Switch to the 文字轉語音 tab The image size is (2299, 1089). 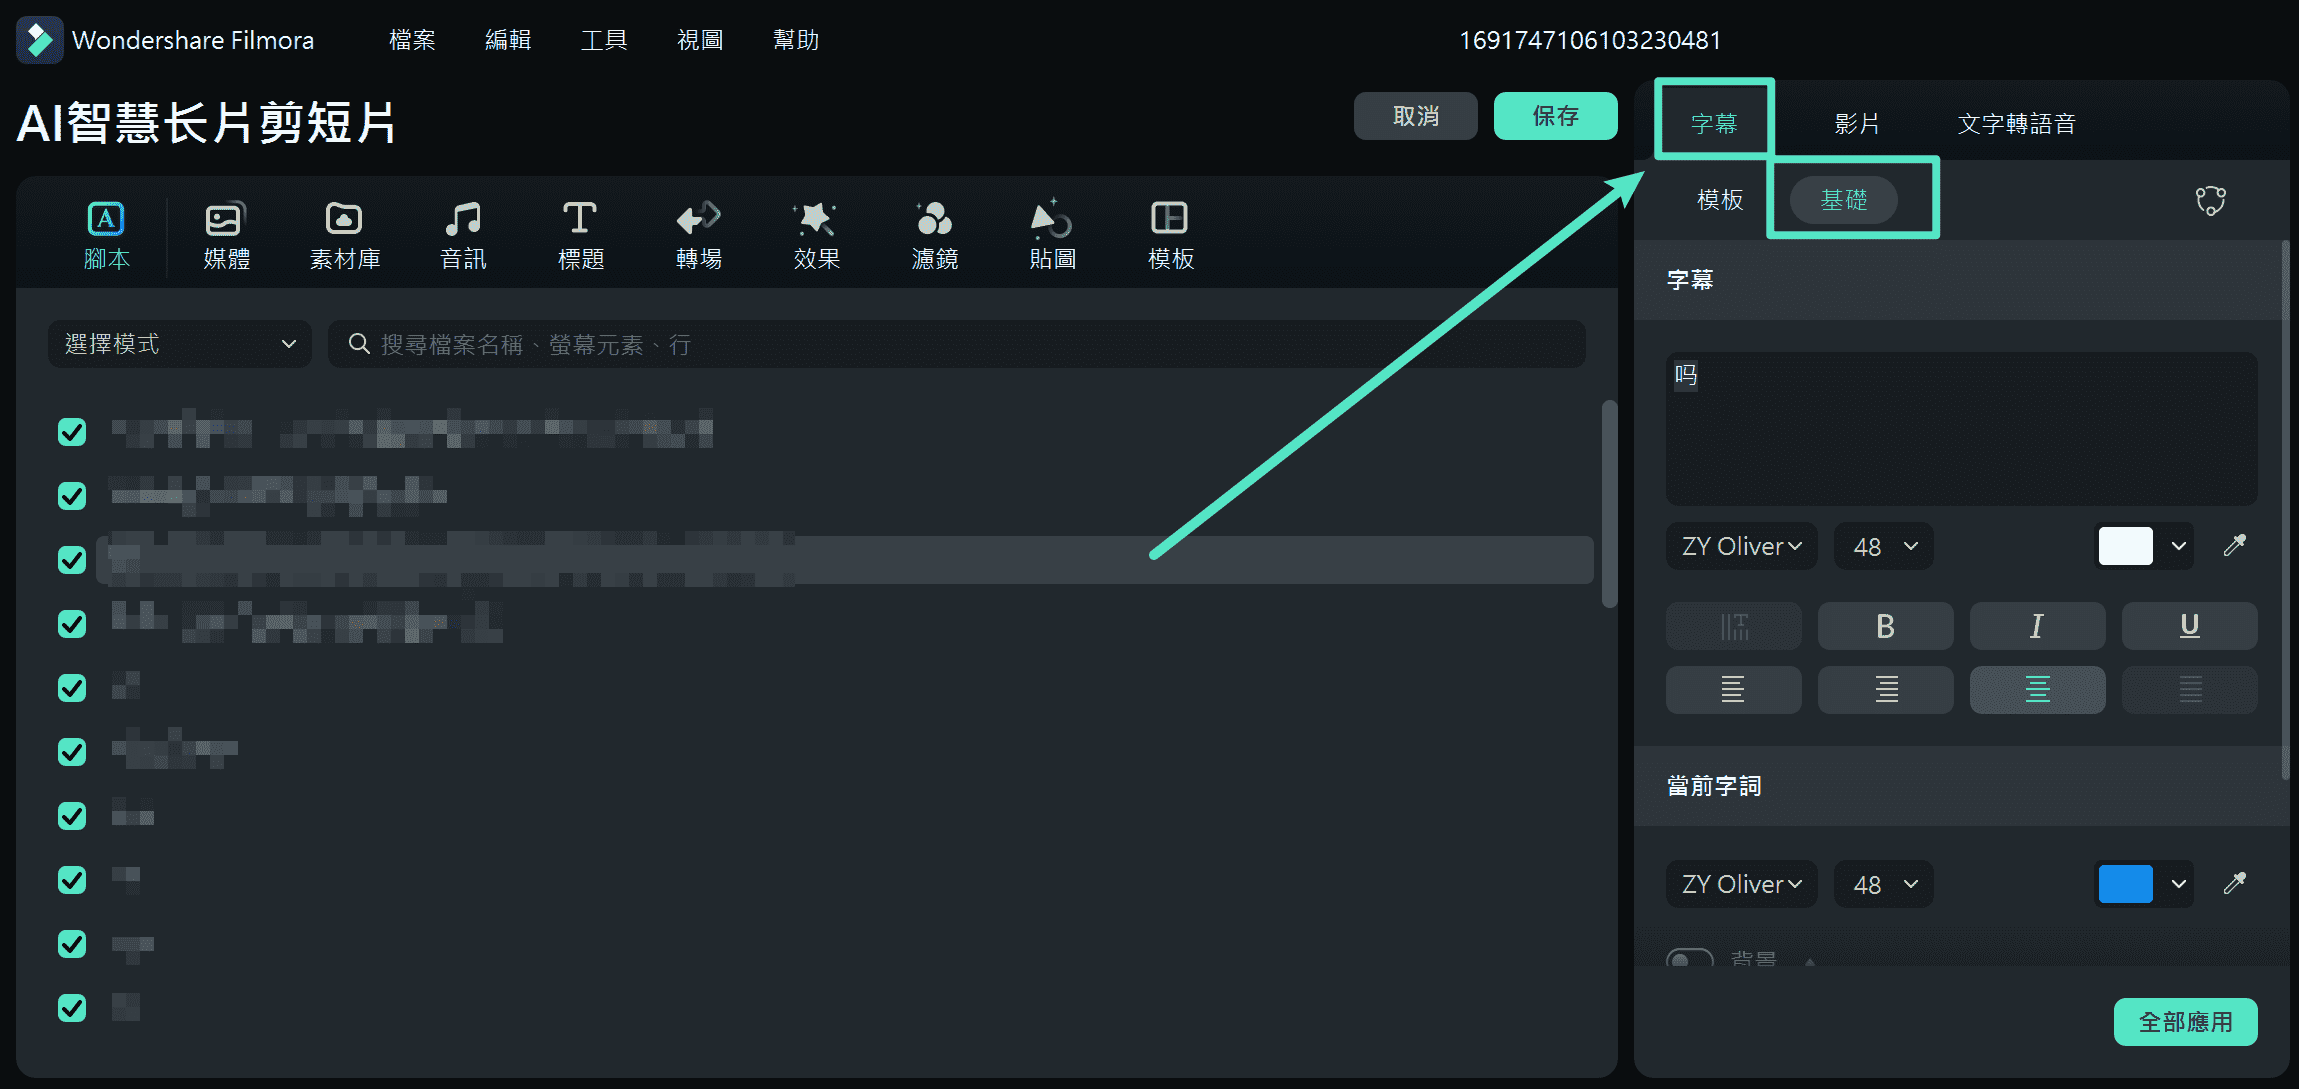click(2016, 123)
